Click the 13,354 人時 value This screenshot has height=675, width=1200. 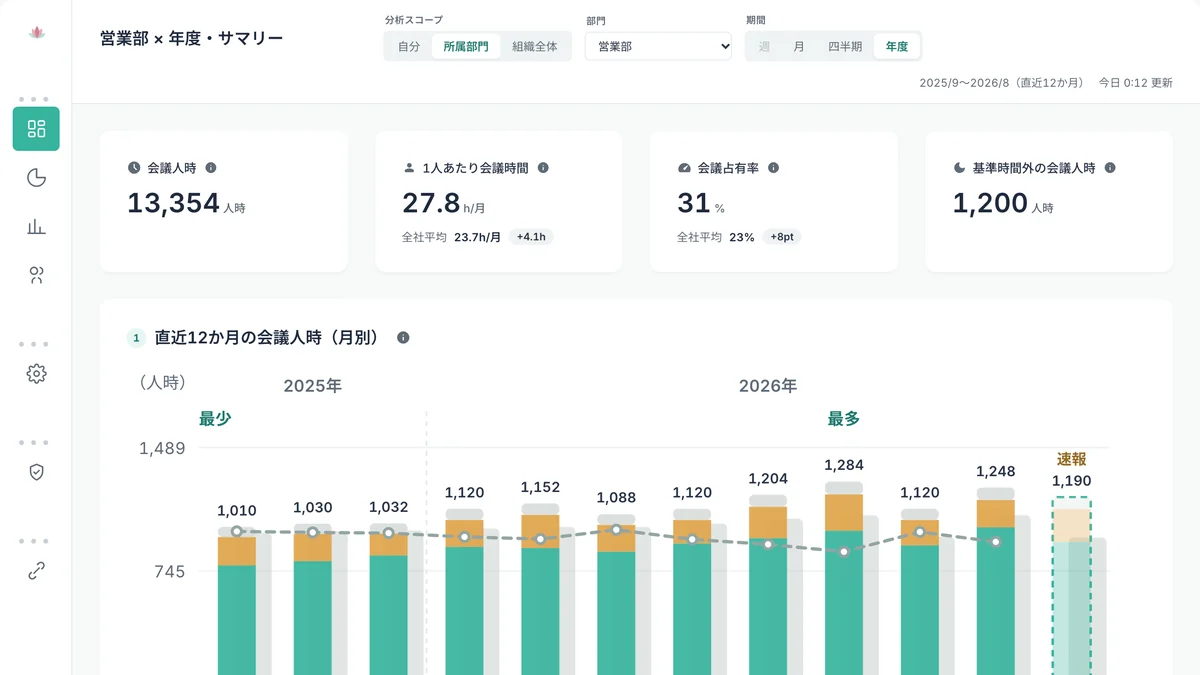tap(186, 204)
